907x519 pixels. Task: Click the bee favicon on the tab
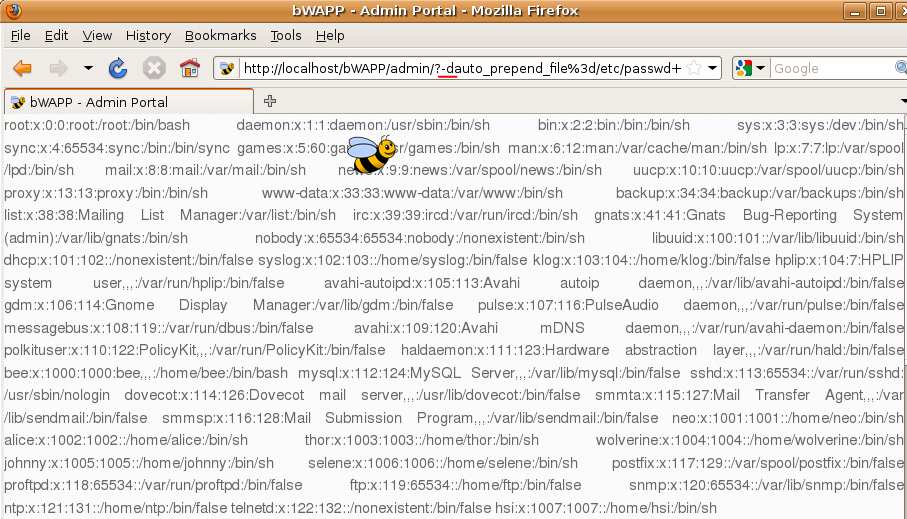click(19, 102)
